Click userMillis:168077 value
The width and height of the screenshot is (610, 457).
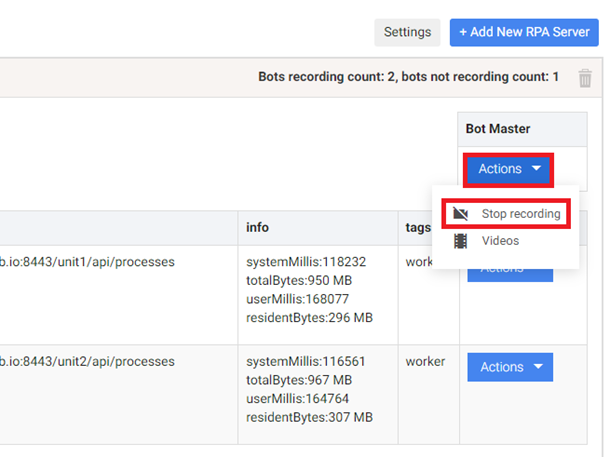pyautogui.click(x=297, y=299)
